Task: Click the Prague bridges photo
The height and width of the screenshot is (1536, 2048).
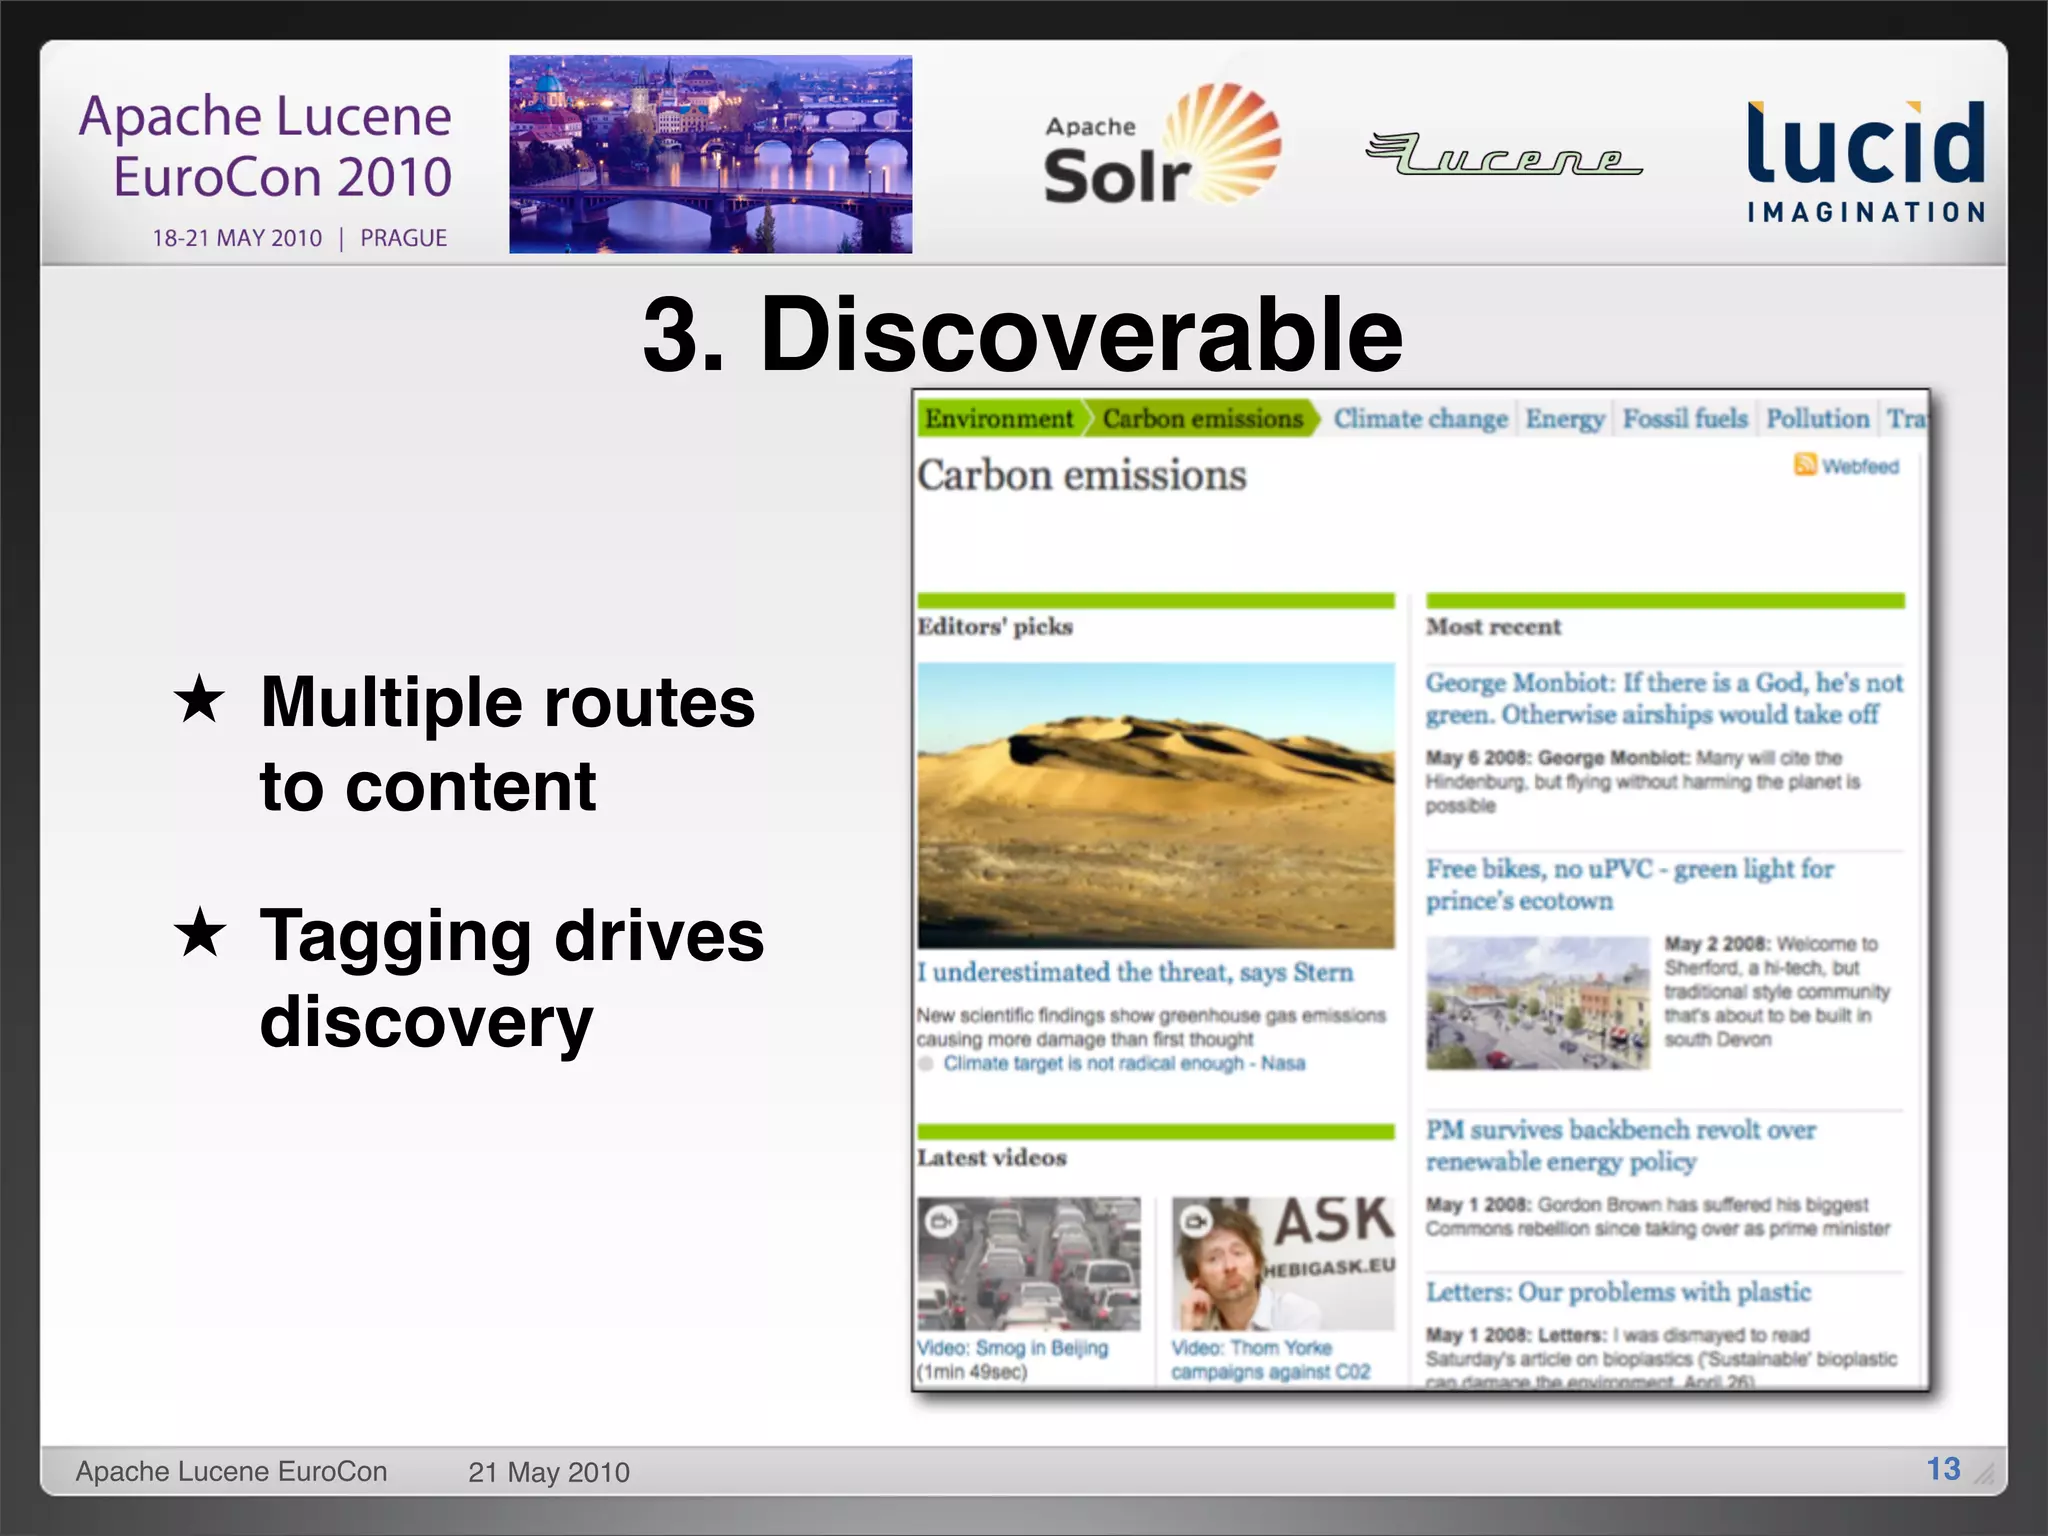Action: (x=710, y=154)
